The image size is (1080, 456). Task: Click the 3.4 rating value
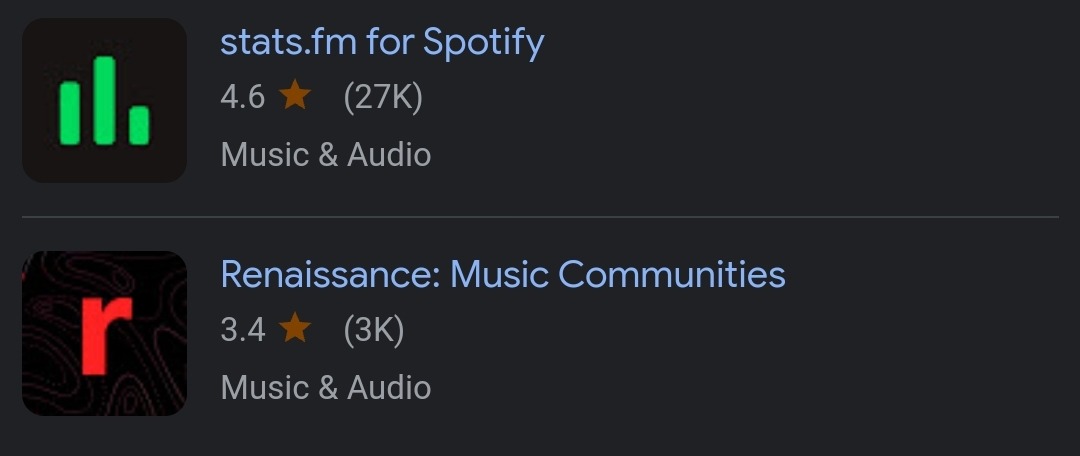(242, 329)
